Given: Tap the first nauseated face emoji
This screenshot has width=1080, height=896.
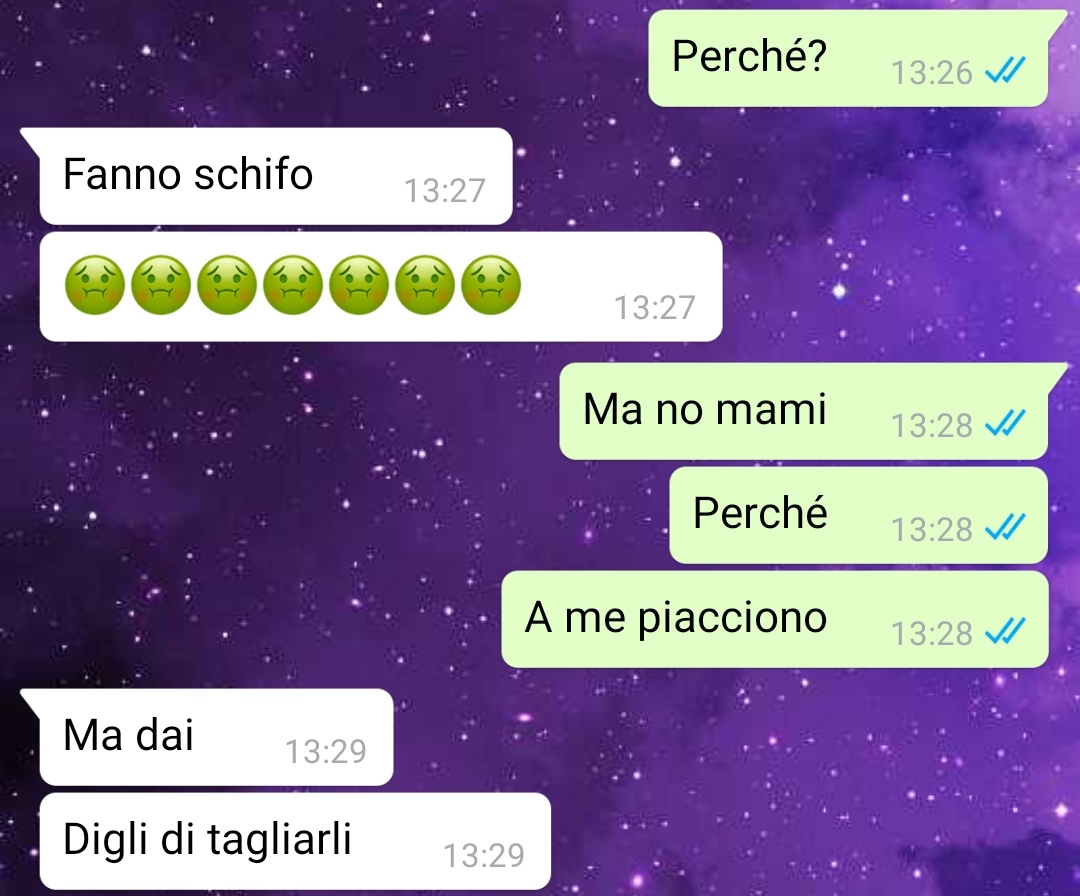Looking at the screenshot, I should pos(95,285).
